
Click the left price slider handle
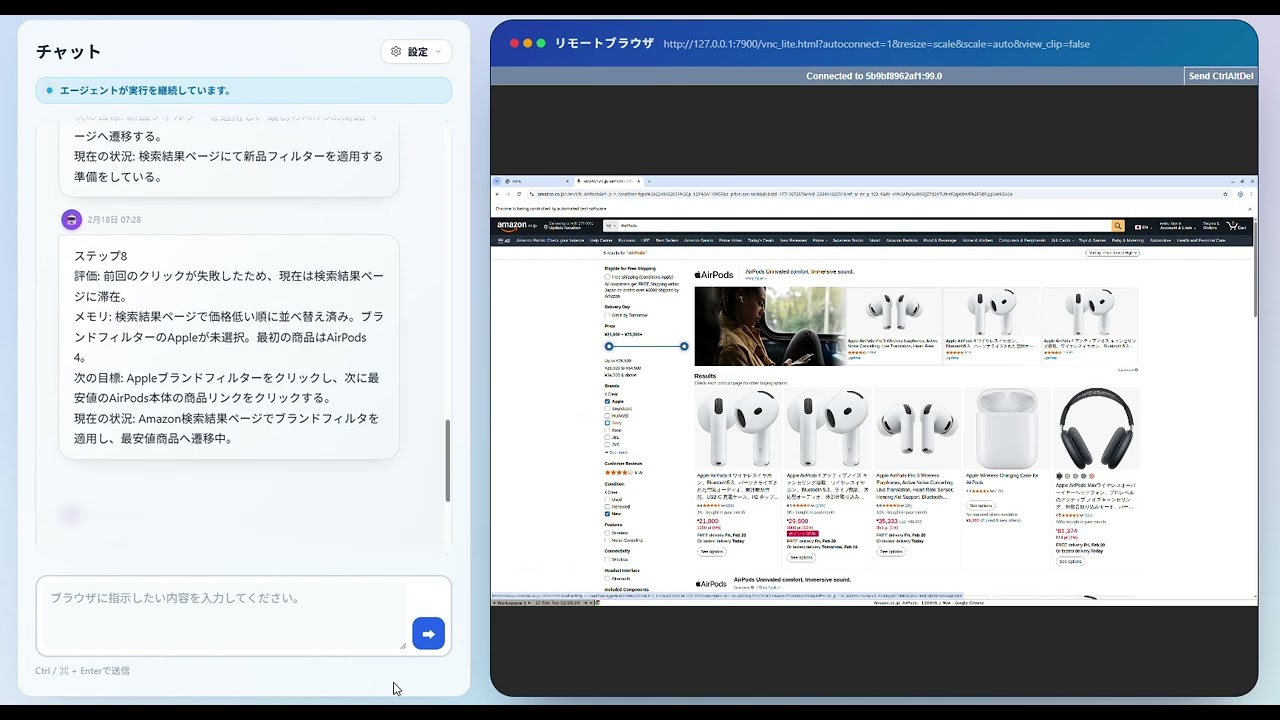pyautogui.click(x=609, y=346)
